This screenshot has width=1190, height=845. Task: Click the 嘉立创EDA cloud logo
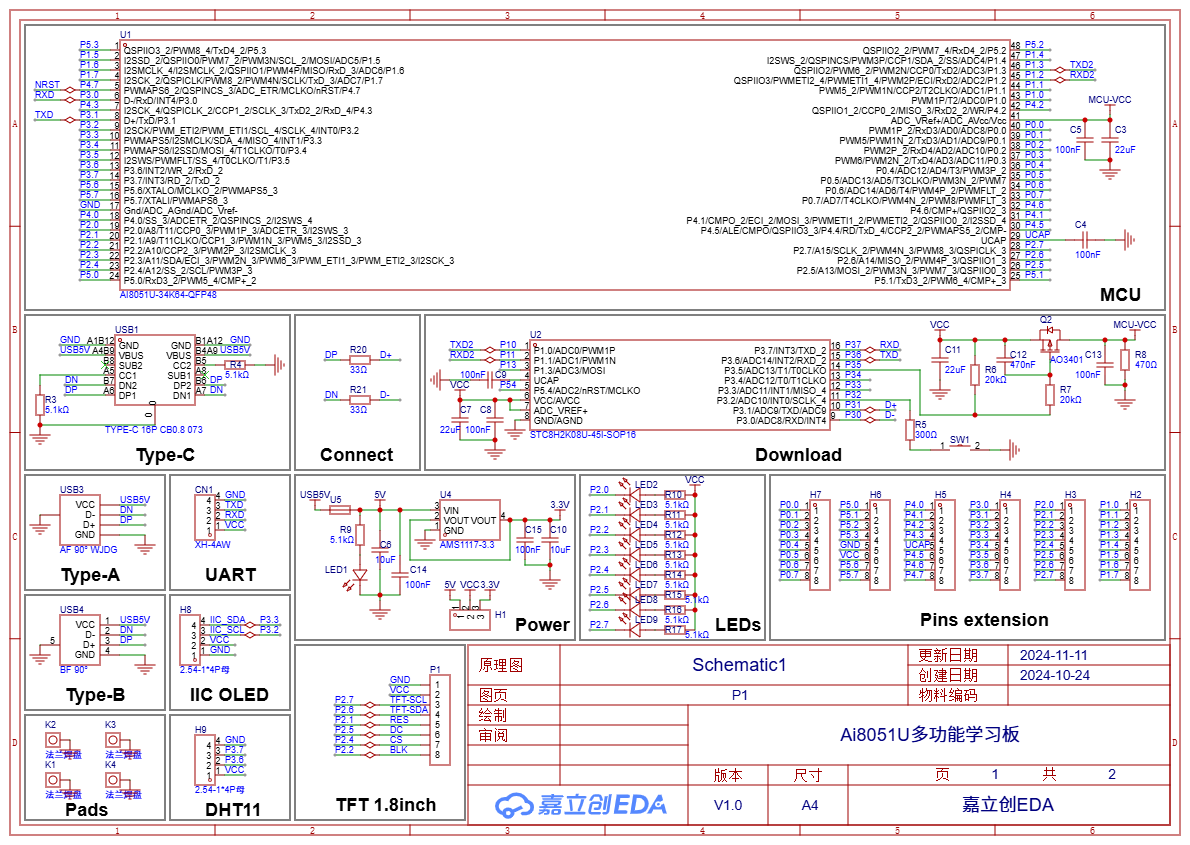pyautogui.click(x=581, y=804)
